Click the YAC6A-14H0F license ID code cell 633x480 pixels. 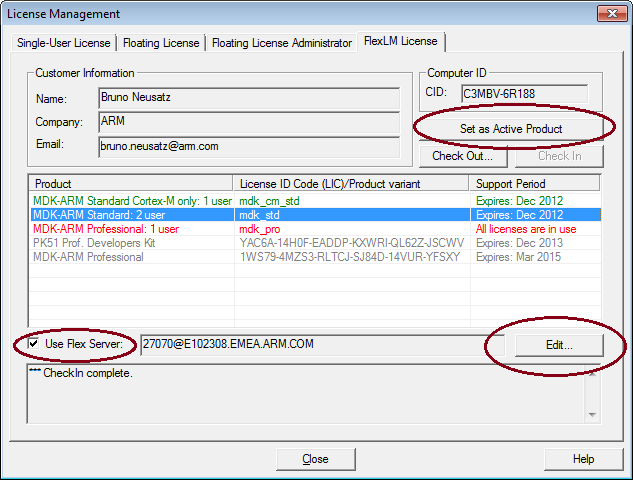352,243
